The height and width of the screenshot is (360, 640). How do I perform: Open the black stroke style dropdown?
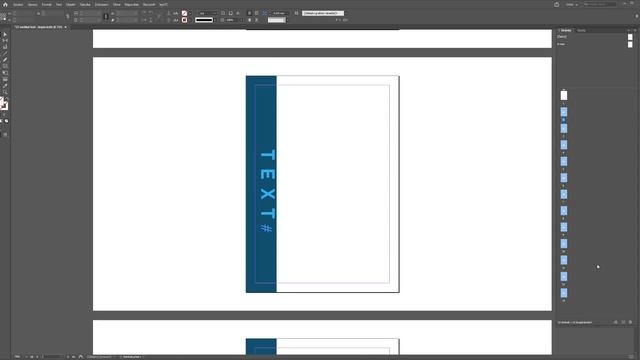pos(205,20)
